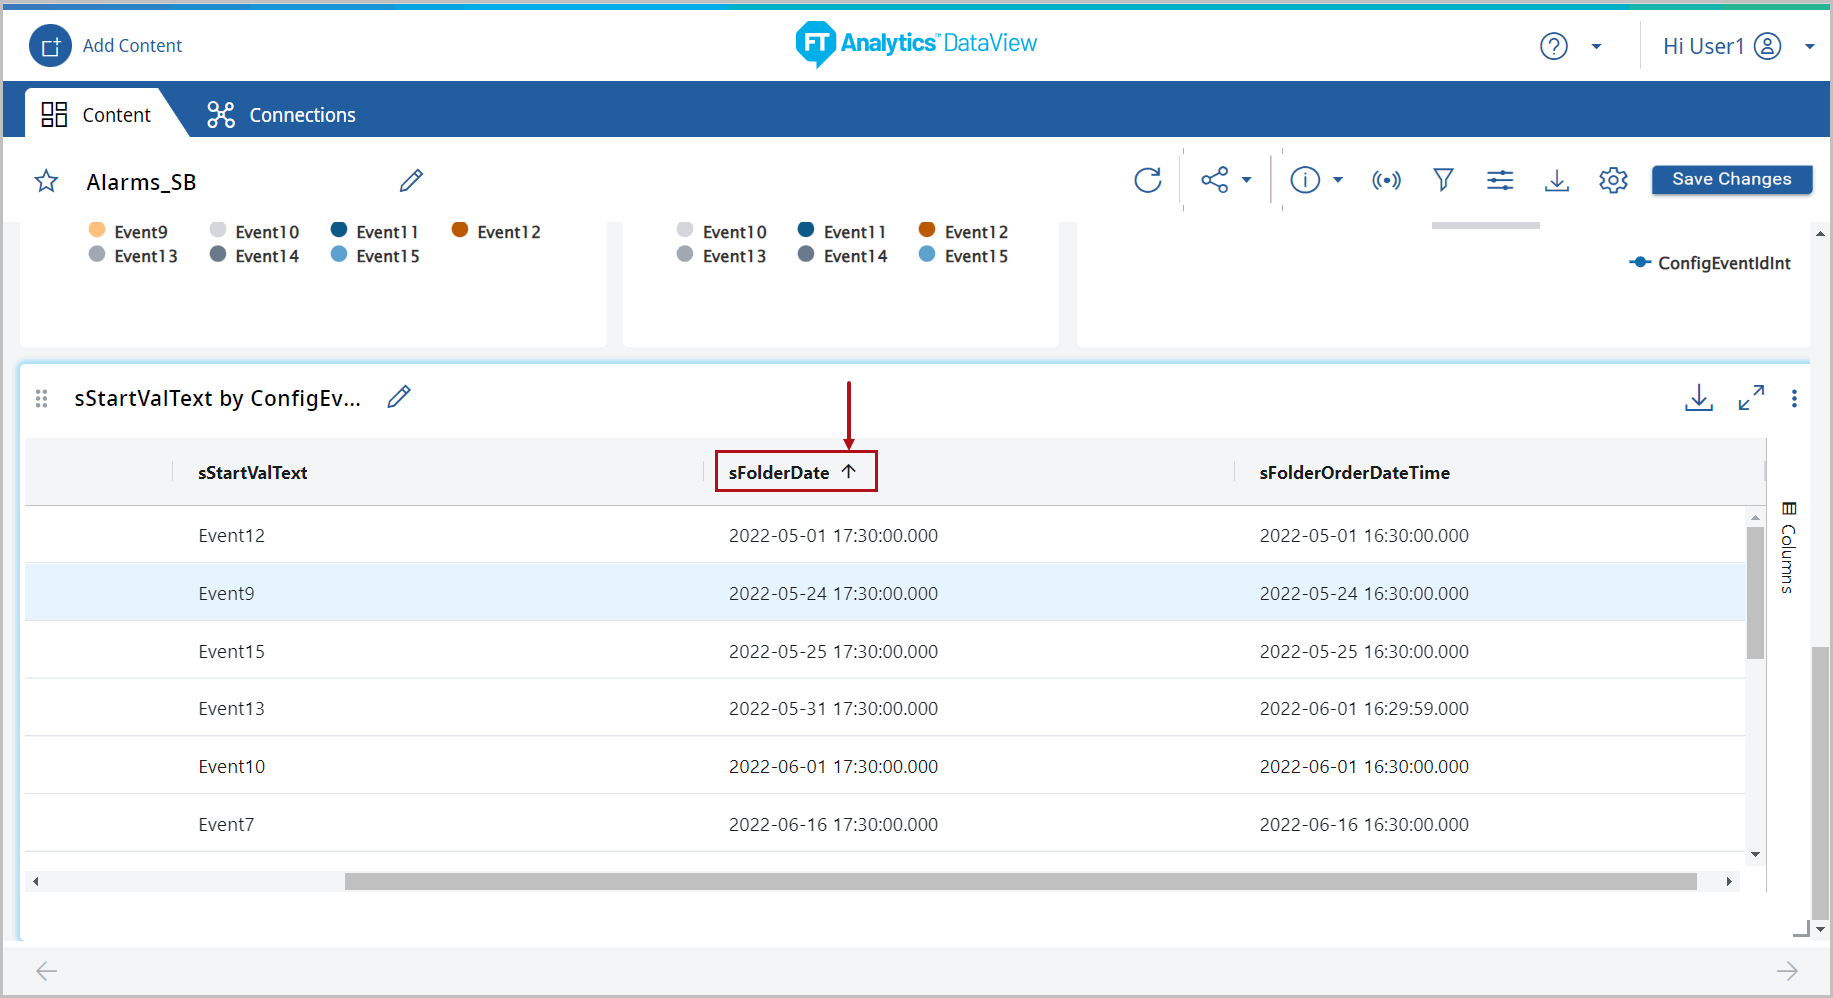Select the Content tab

pyautogui.click(x=96, y=115)
